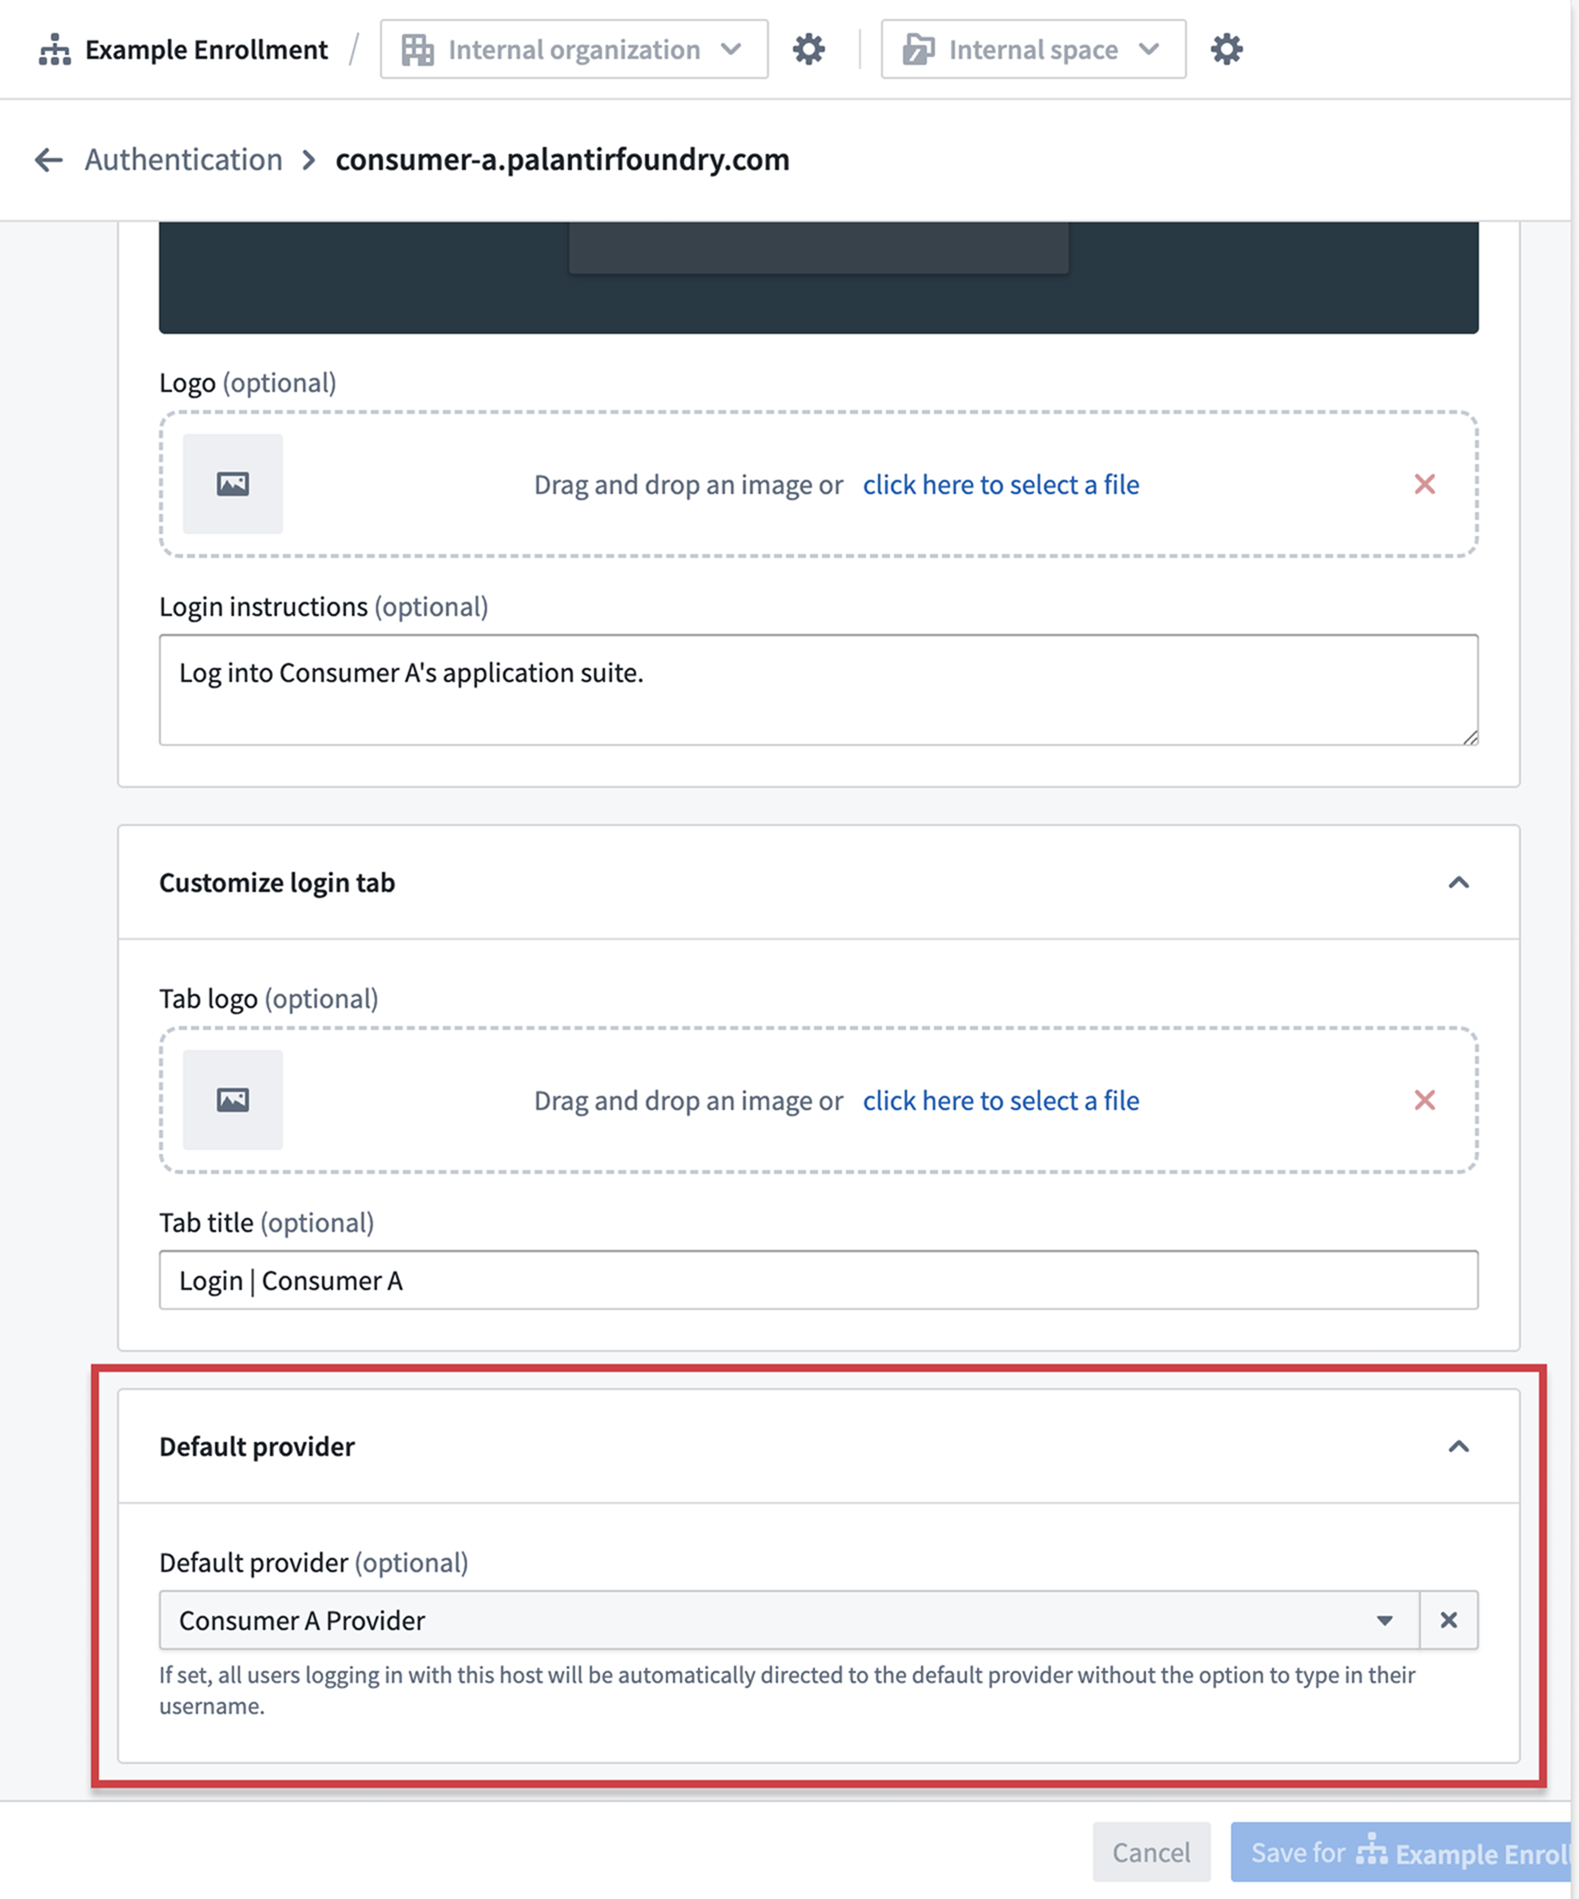The image size is (1579, 1899).
Task: Click the Example Enrollment org chart icon
Action: [x=57, y=48]
